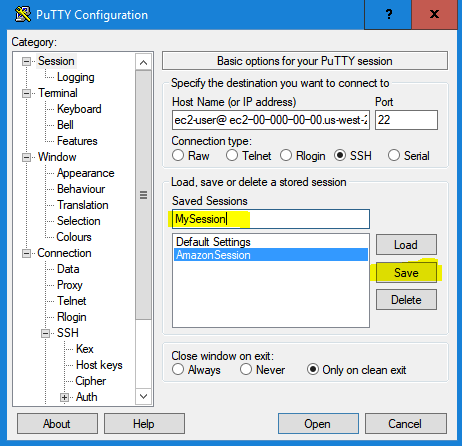The image size is (462, 446).
Task: Open the Kex category
Action: click(85, 349)
